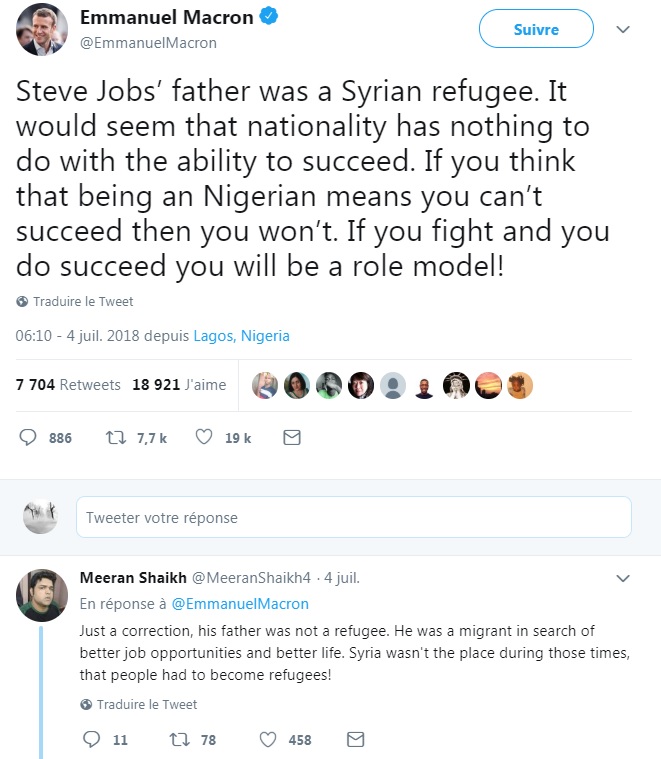Image resolution: width=661 pixels, height=759 pixels.
Task: Click Traduire le Tweet under Macron's tweet
Action: click(82, 301)
